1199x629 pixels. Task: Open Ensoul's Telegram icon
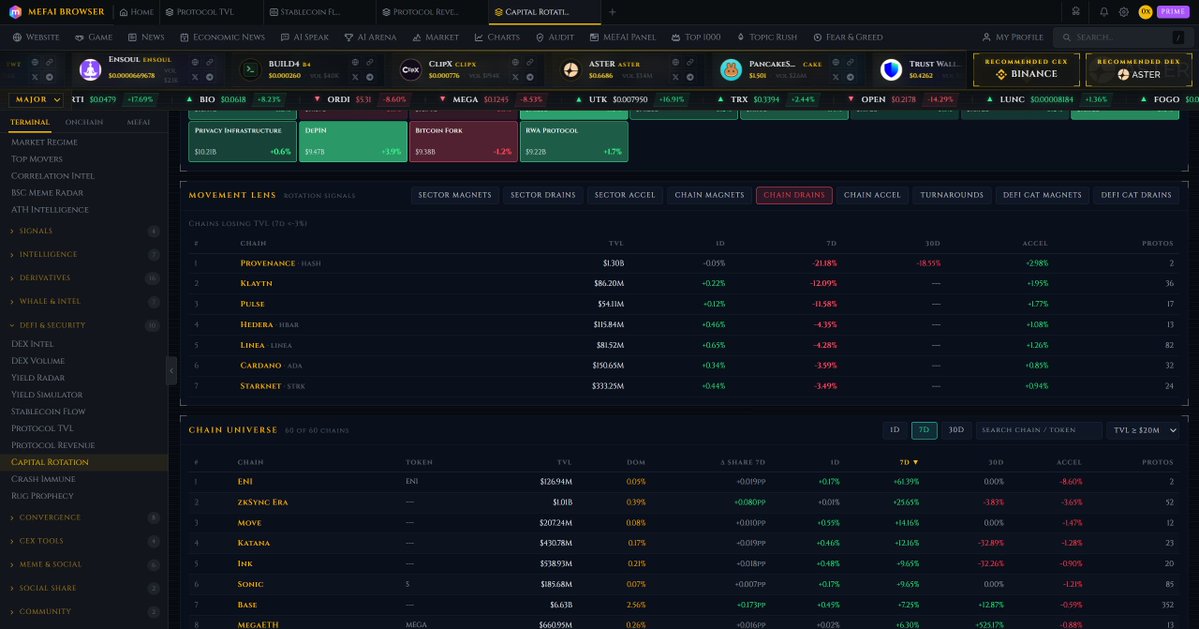click(x=210, y=77)
